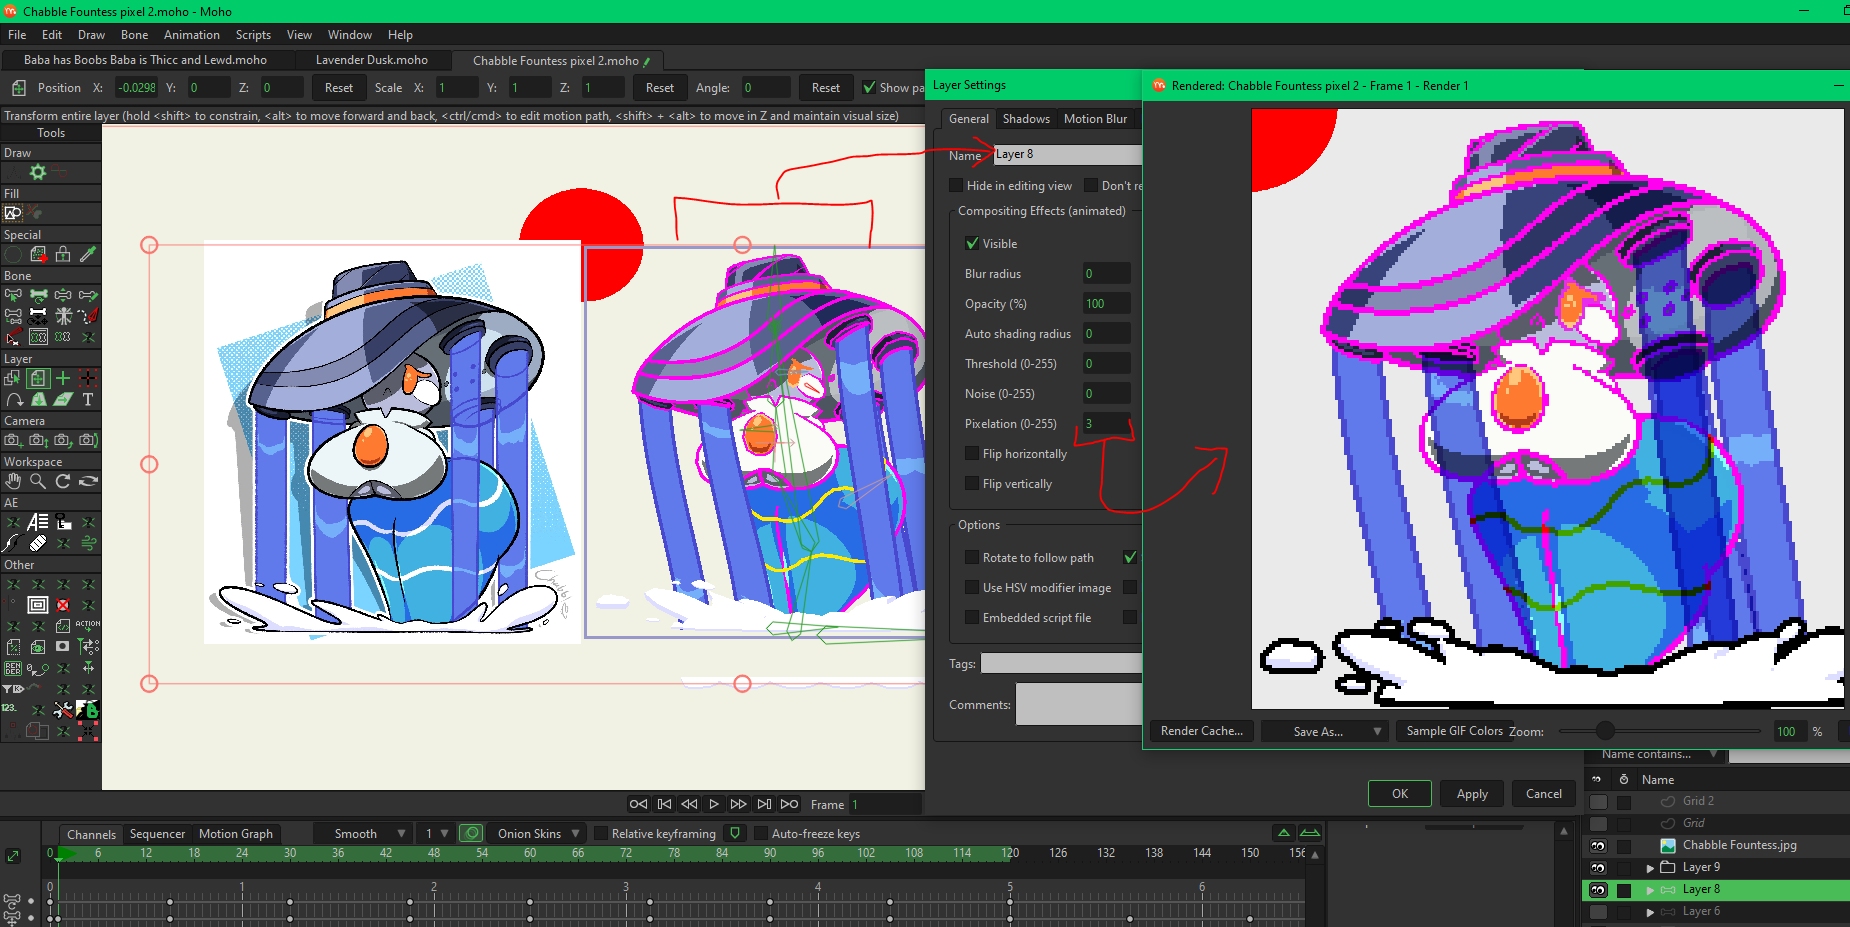
Task: Hide the Chabble Fountess.jpg layer
Action: (1598, 845)
